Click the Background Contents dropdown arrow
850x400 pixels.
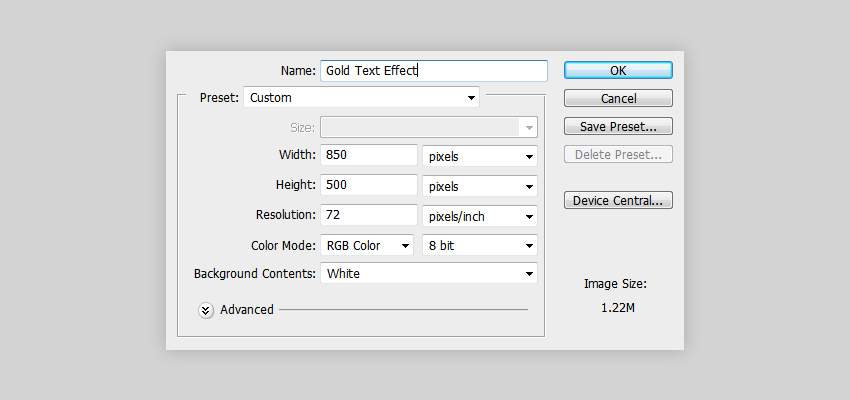tap(529, 274)
